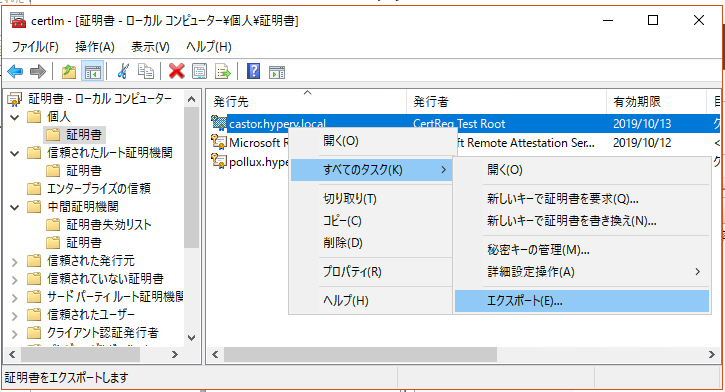Choose 開く(O) in the context menu

[371, 141]
